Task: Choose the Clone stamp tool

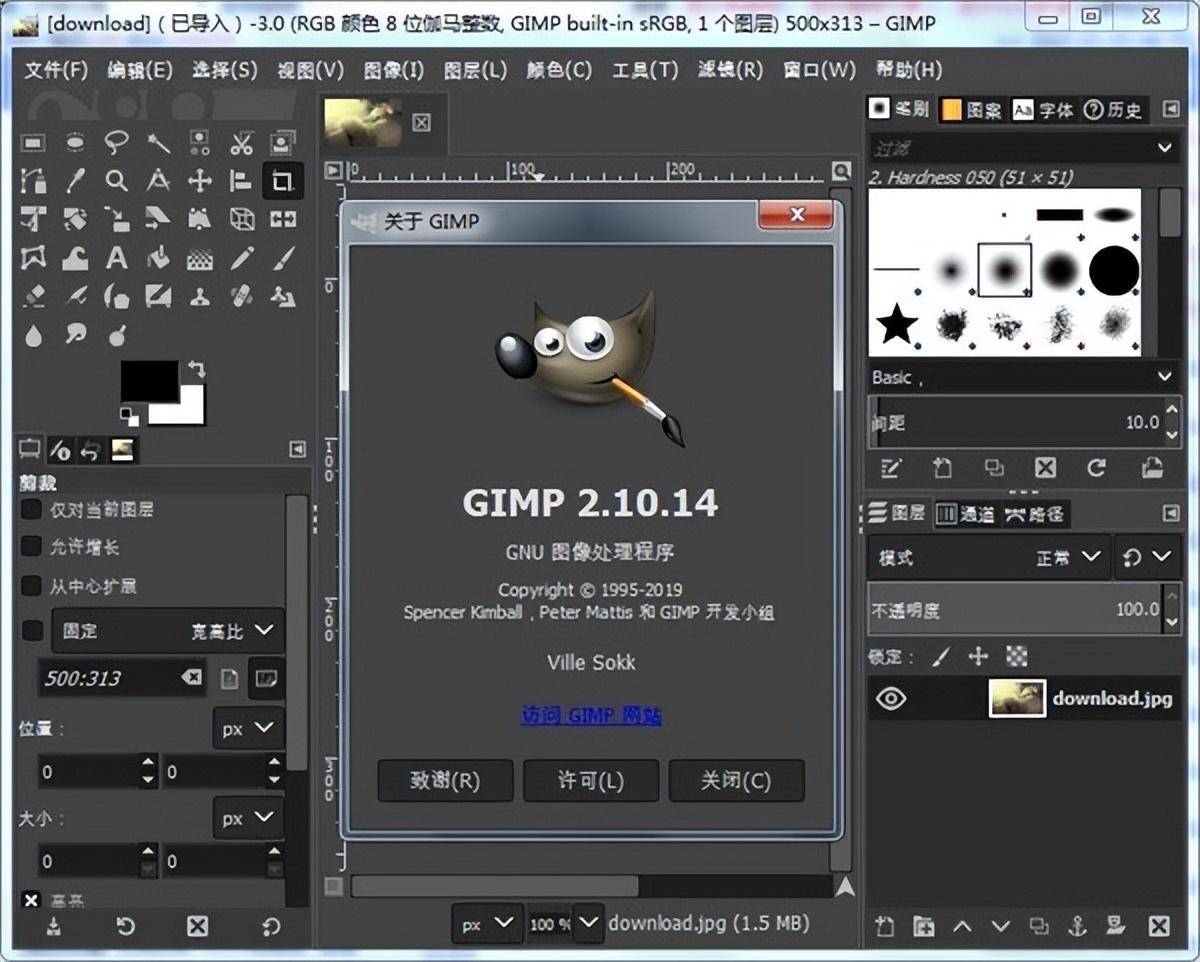Action: point(200,296)
